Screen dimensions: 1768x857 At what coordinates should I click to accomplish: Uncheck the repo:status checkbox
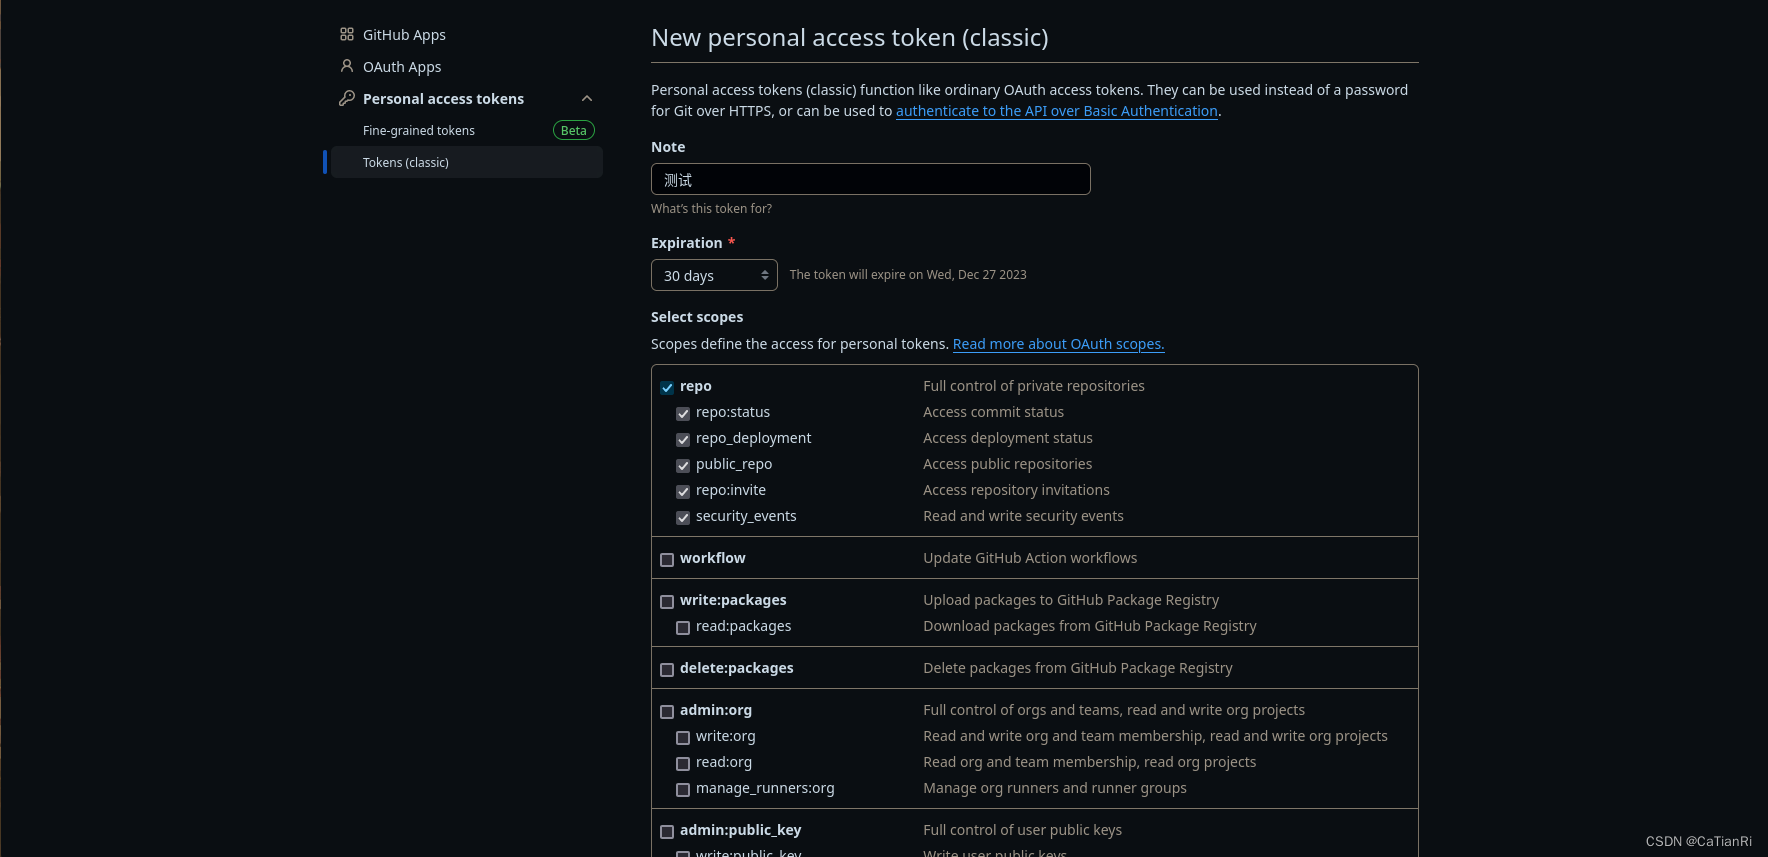683,413
